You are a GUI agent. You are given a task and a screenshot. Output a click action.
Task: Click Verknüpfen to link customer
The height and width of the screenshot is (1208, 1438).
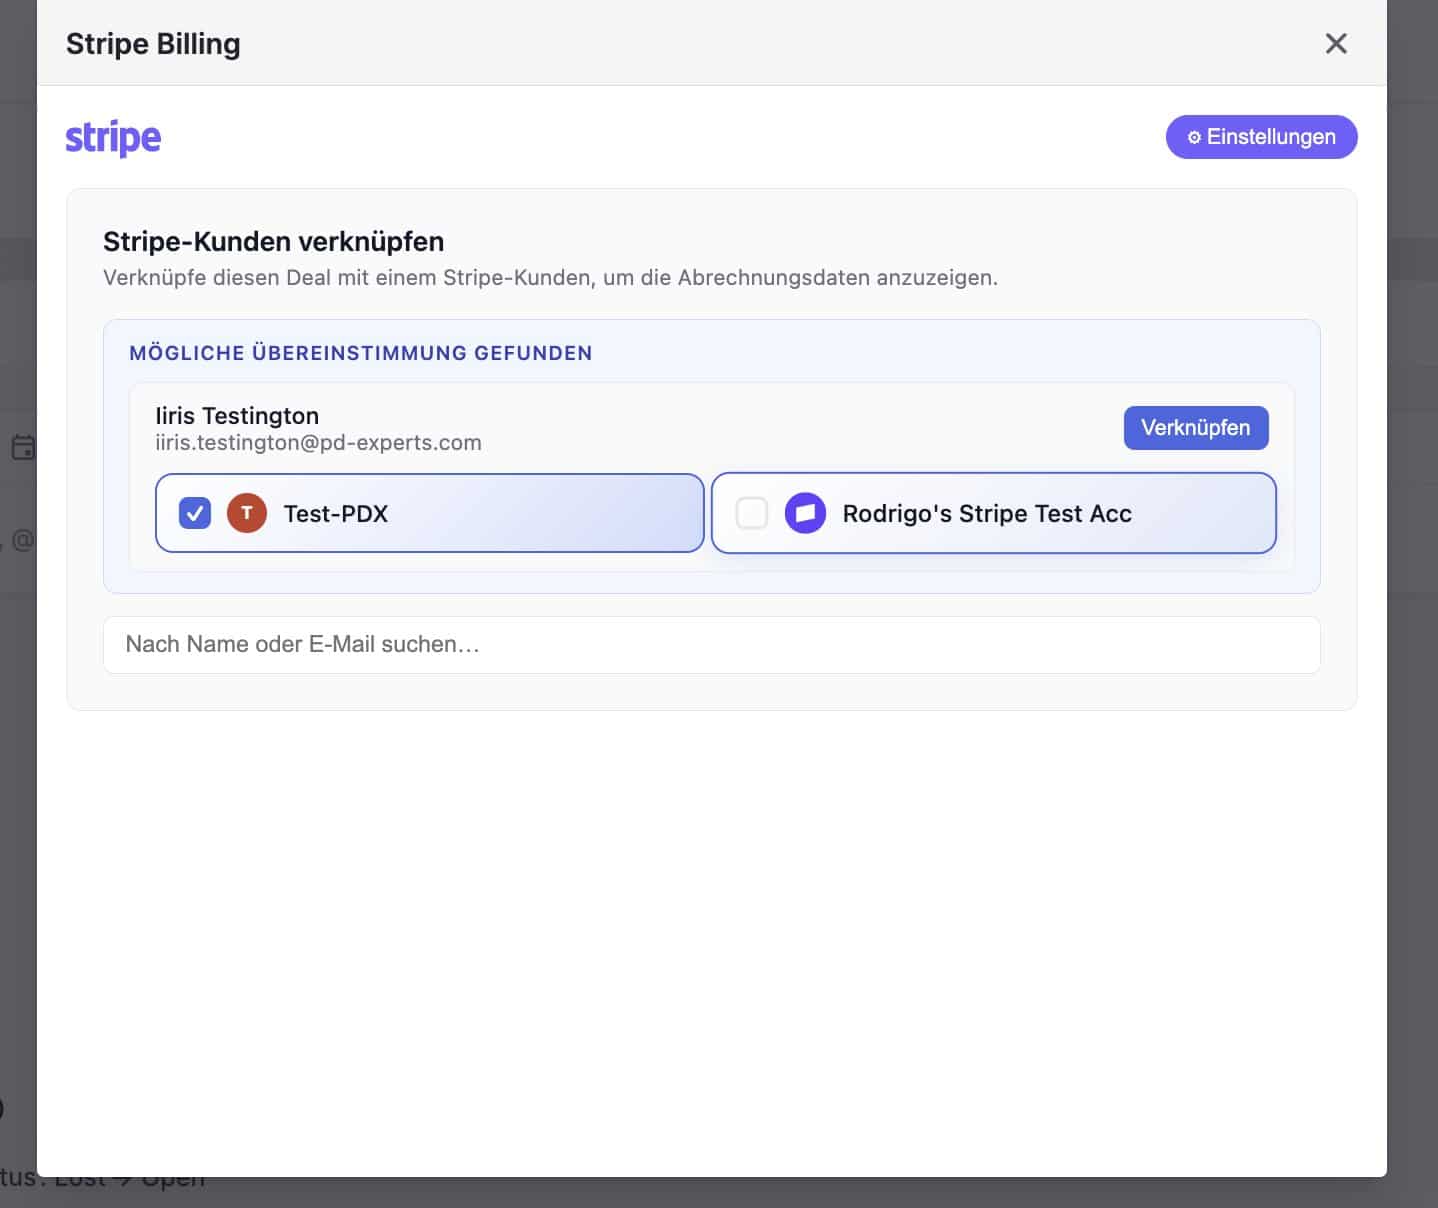(x=1196, y=428)
